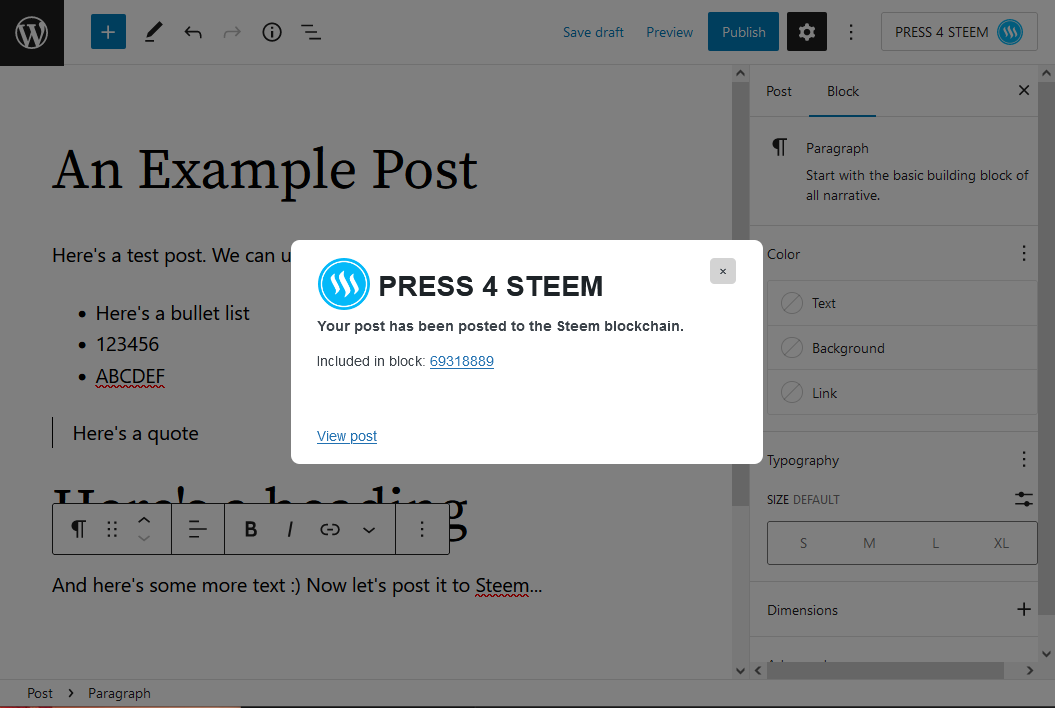Click the Paragraph block type icon in toolbar
1055x708 pixels.
click(x=79, y=530)
